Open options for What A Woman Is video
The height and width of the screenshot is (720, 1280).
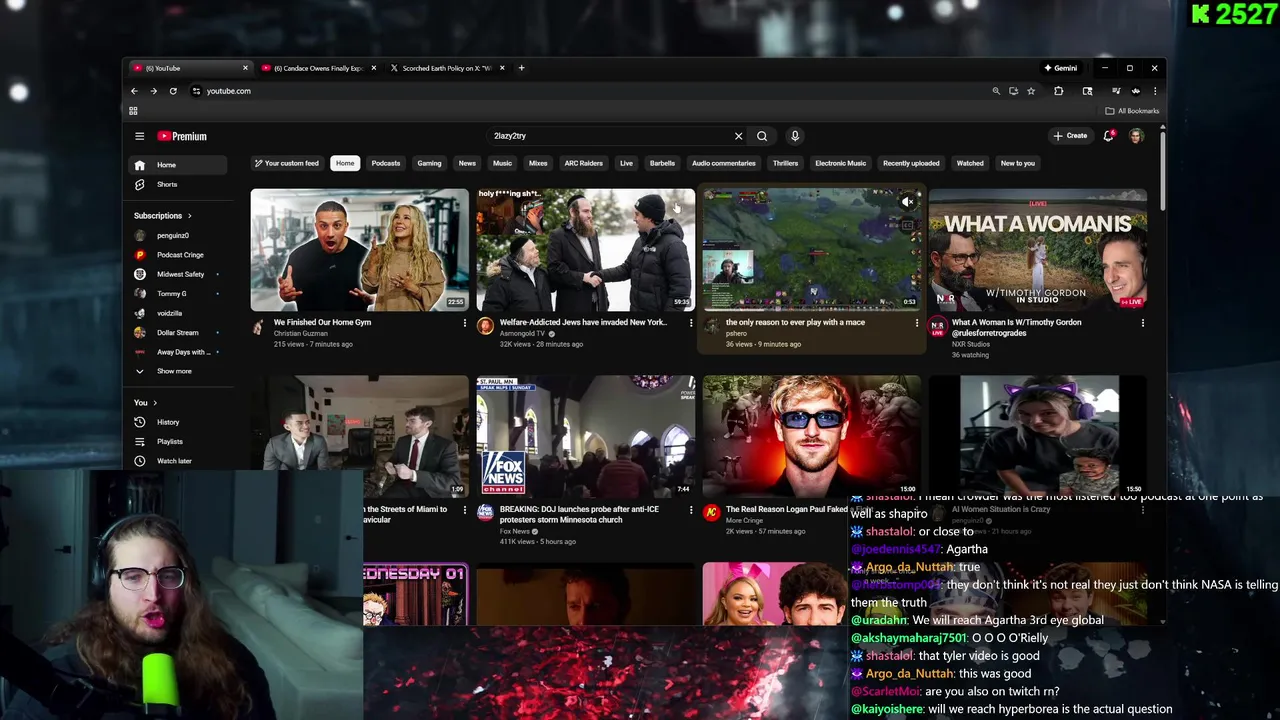click(1143, 323)
